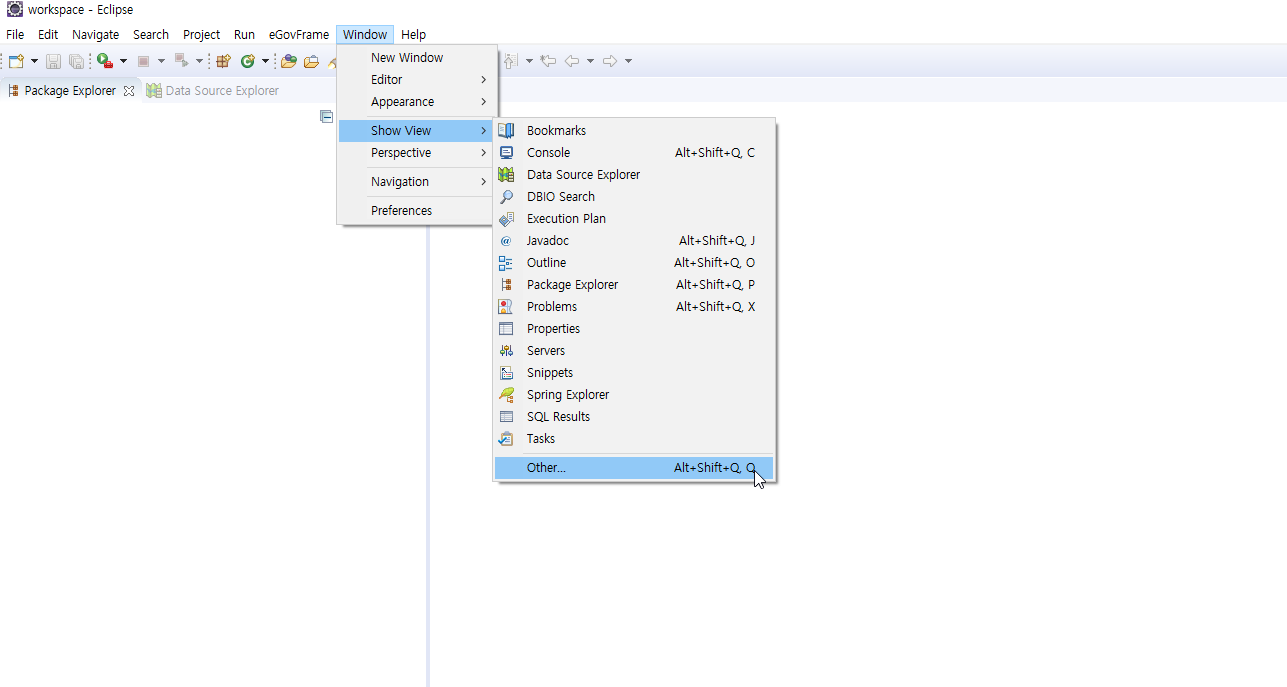This screenshot has width=1287, height=687.
Task: Open the New Java Class dropdown arrow
Action: (x=265, y=61)
